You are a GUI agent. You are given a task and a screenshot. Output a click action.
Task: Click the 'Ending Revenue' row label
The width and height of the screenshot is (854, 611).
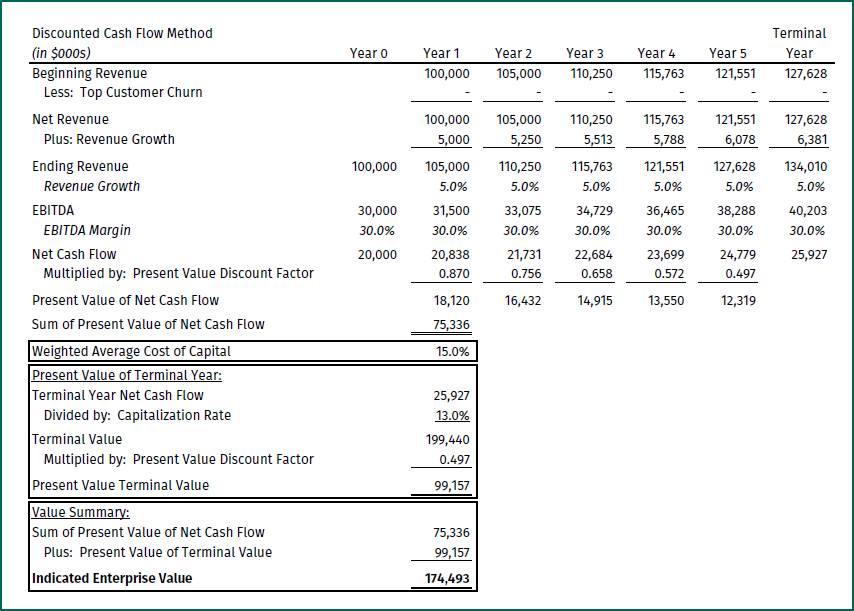coord(80,167)
